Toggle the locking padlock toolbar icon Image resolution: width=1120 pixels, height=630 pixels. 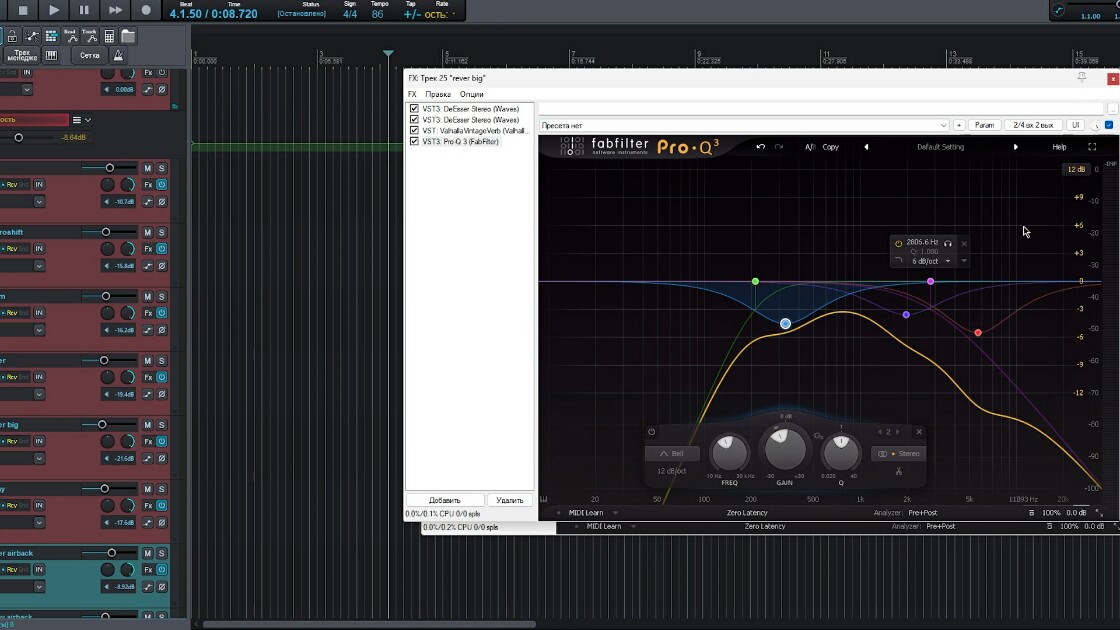pyautogui.click(x=12, y=36)
